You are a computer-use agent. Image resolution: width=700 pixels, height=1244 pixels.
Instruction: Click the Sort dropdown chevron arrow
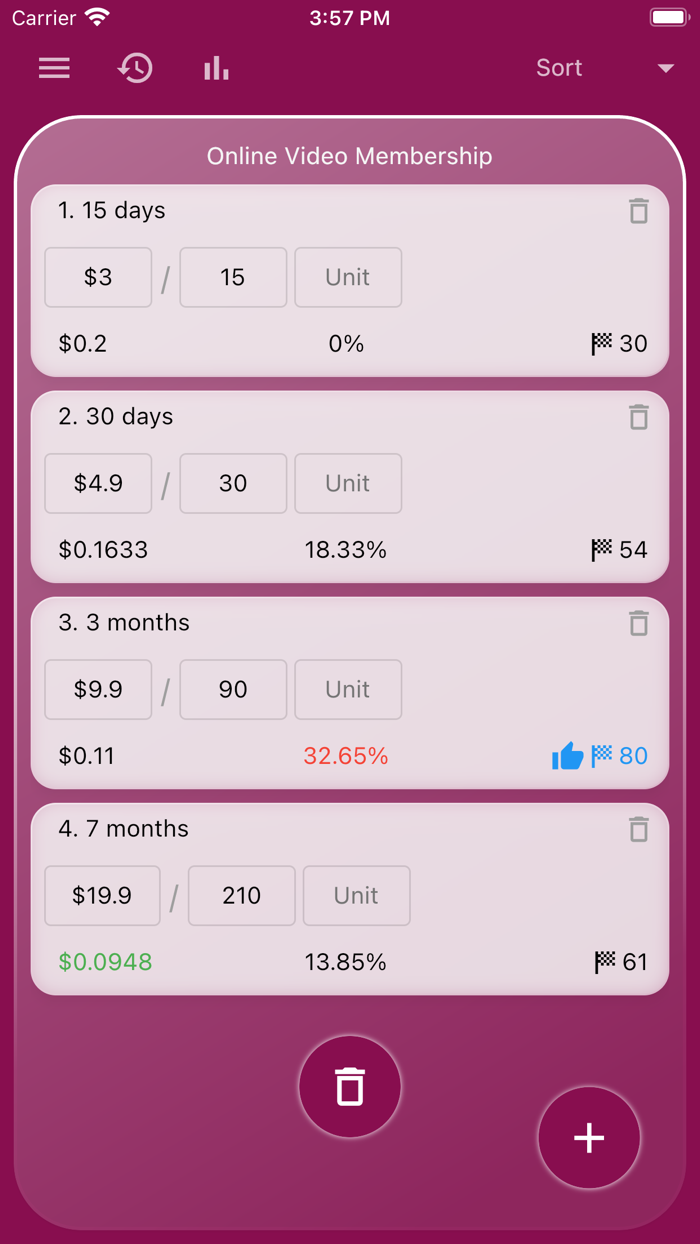point(665,69)
